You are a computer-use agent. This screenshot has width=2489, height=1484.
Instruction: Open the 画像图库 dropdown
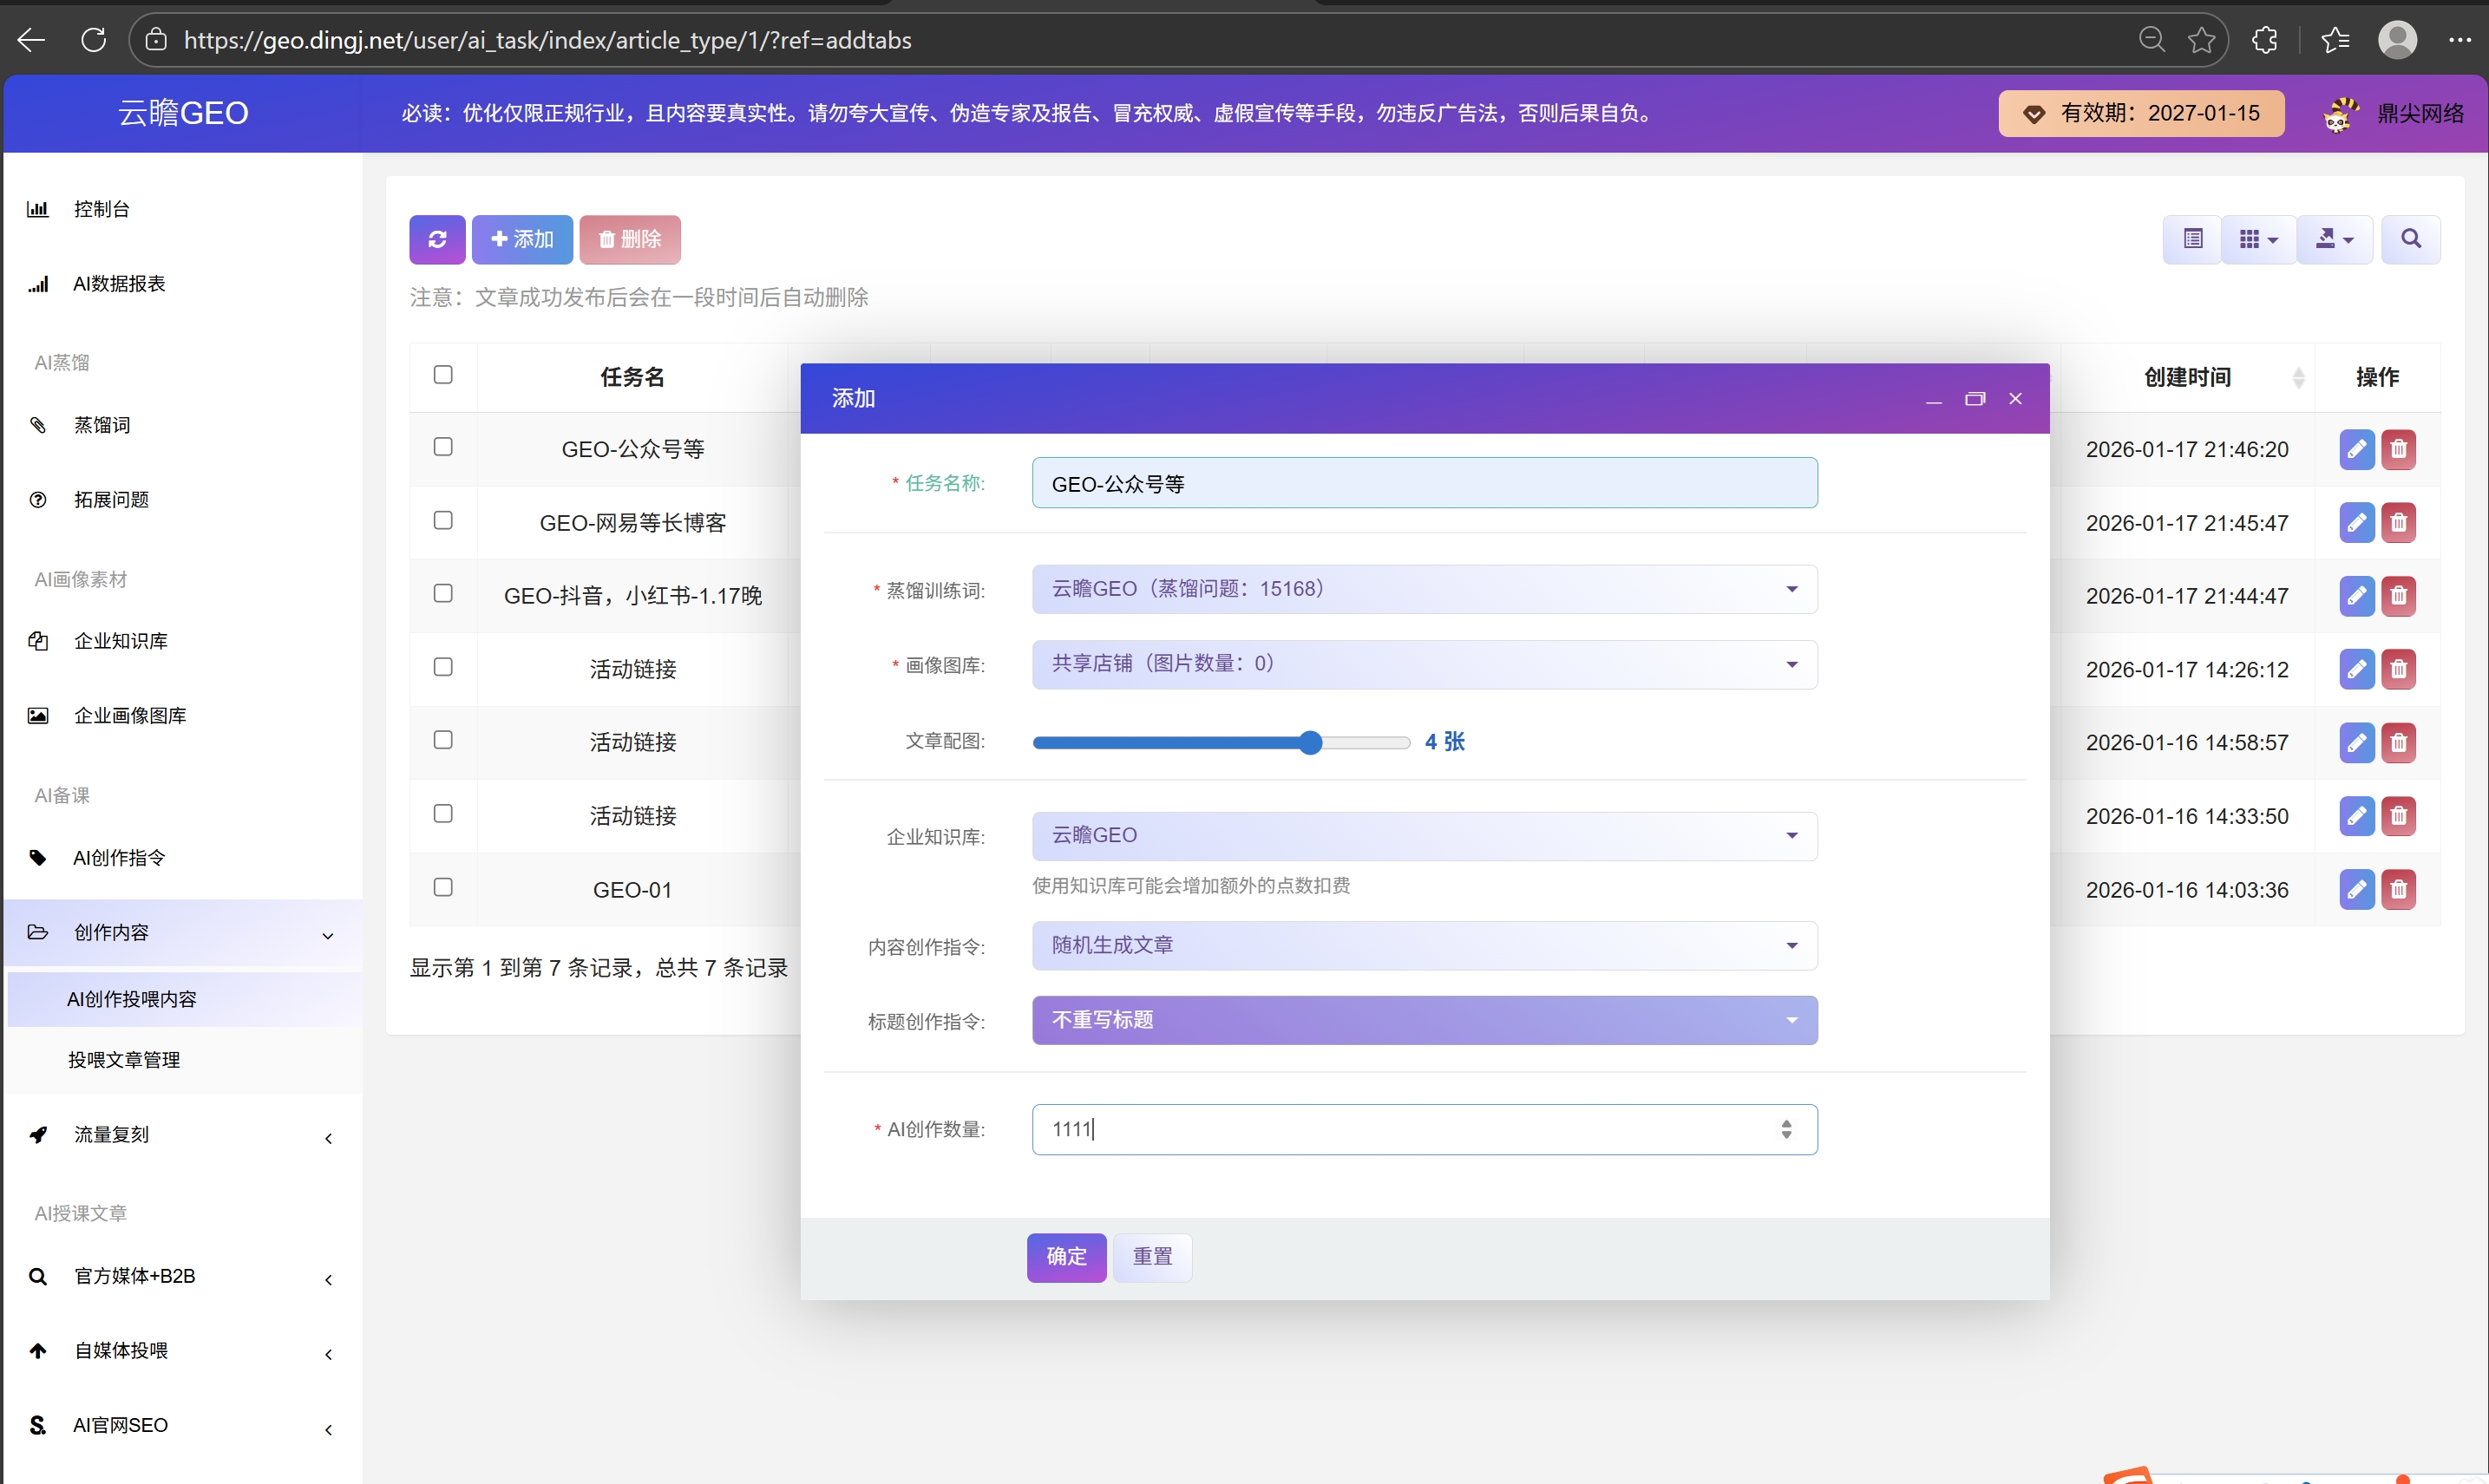(1424, 664)
